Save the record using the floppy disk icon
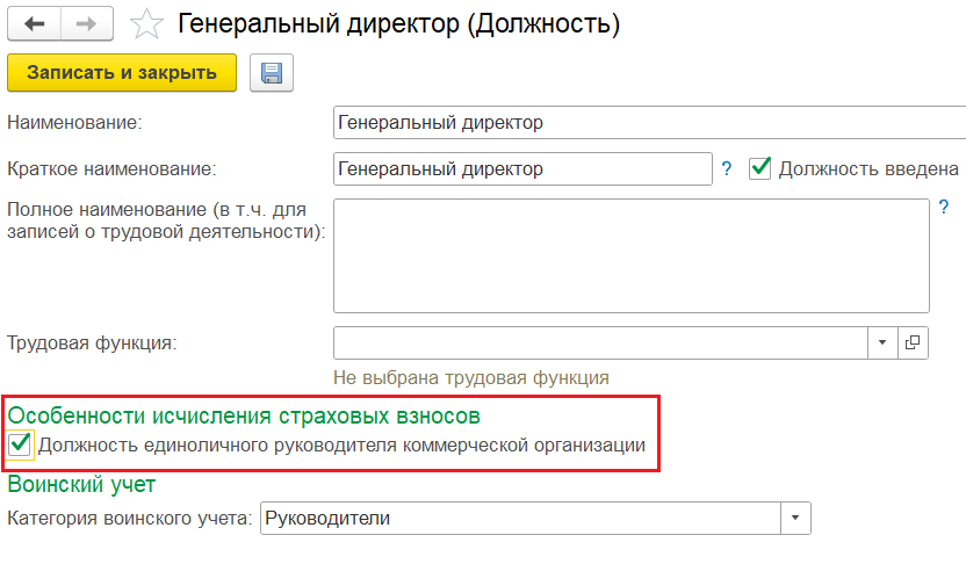The height and width of the screenshot is (564, 966). pyautogui.click(x=271, y=73)
